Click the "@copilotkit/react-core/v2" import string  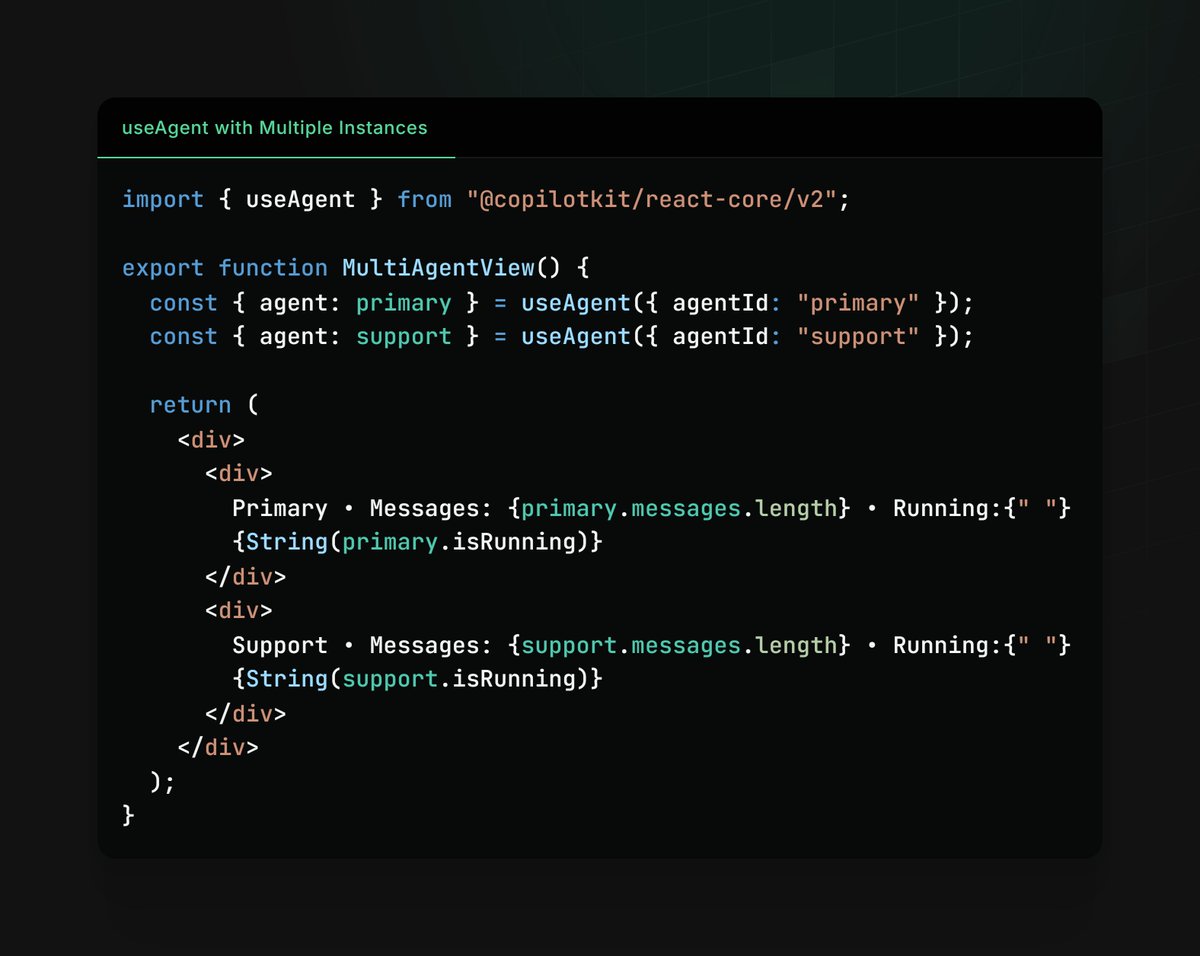[x=652, y=199]
